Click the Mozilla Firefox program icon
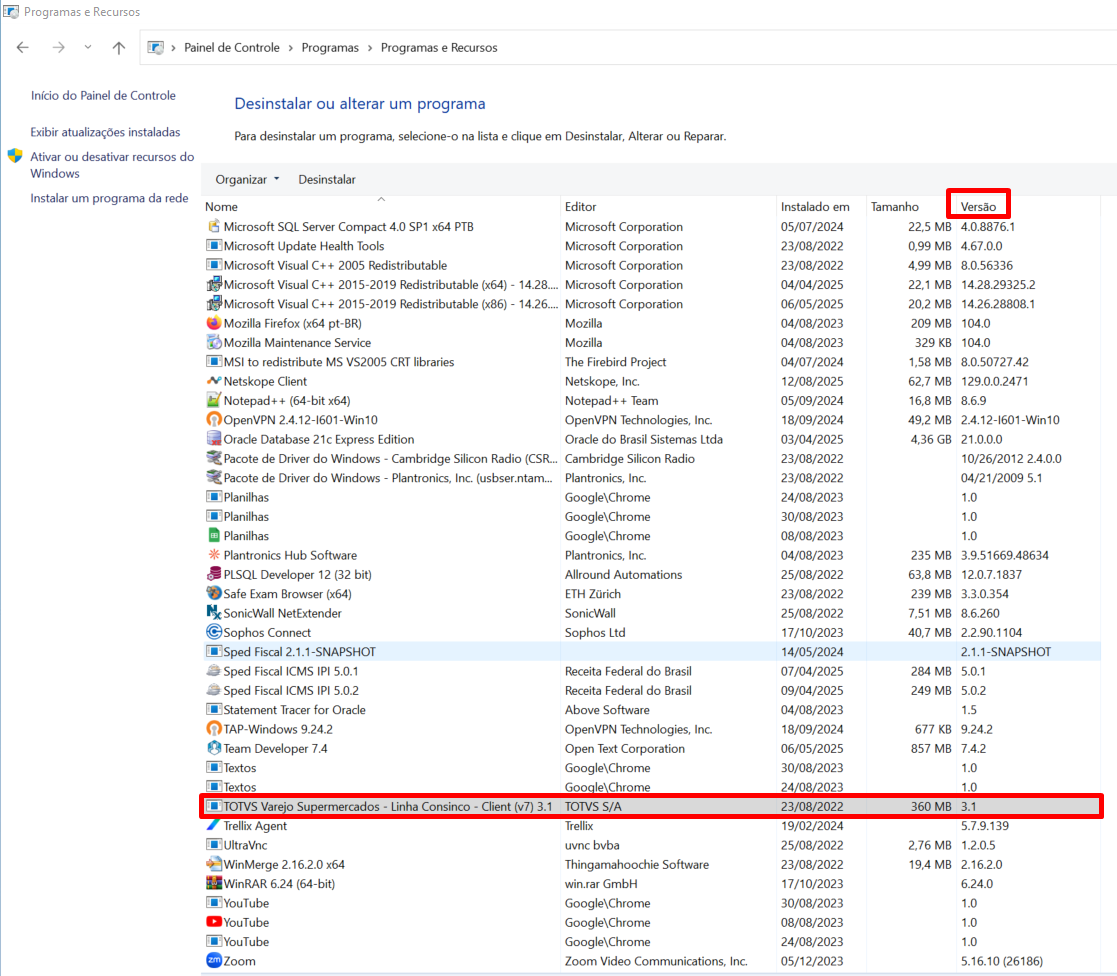The height and width of the screenshot is (976, 1117). pos(214,323)
